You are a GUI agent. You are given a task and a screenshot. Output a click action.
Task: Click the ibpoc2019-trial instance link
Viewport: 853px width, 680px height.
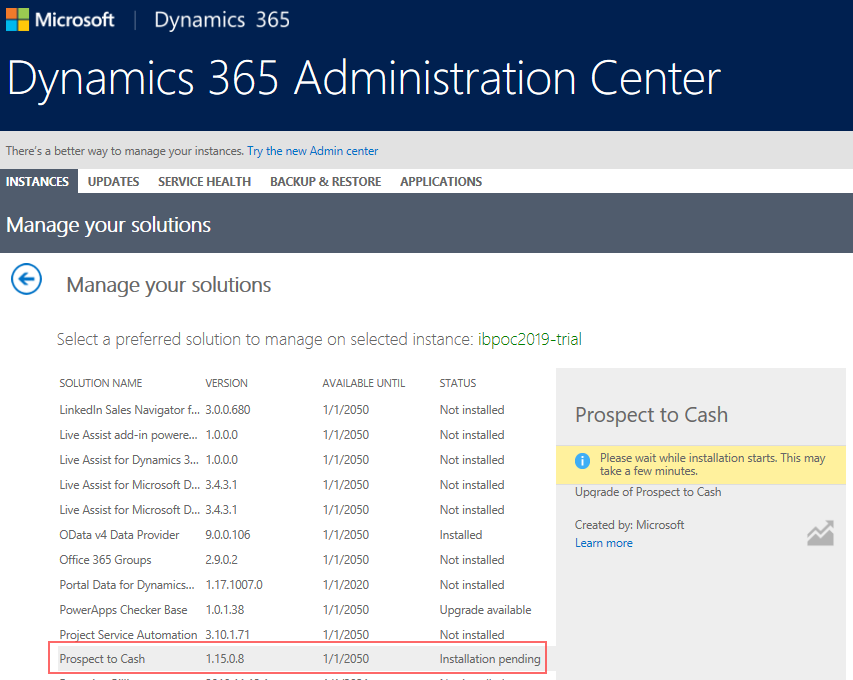529,339
